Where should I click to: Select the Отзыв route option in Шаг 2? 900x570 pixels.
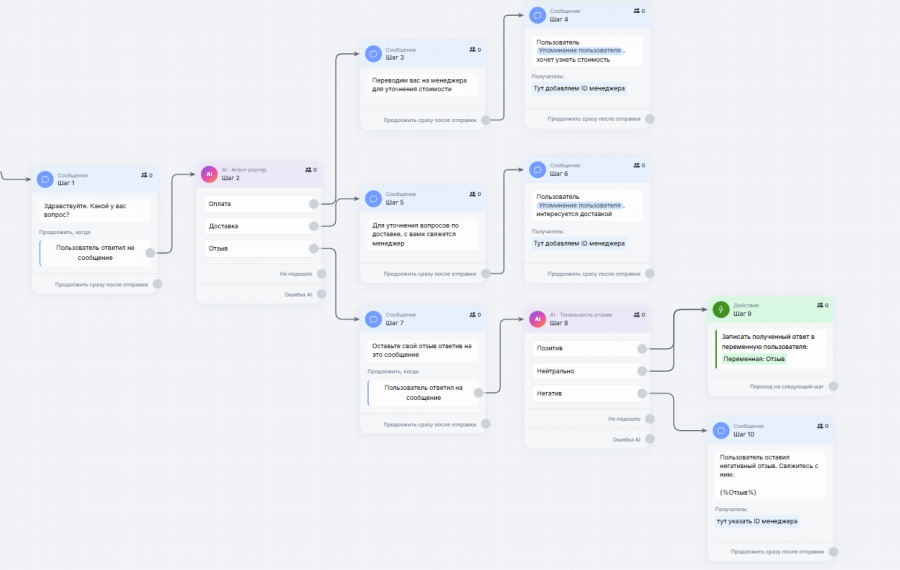coord(258,249)
